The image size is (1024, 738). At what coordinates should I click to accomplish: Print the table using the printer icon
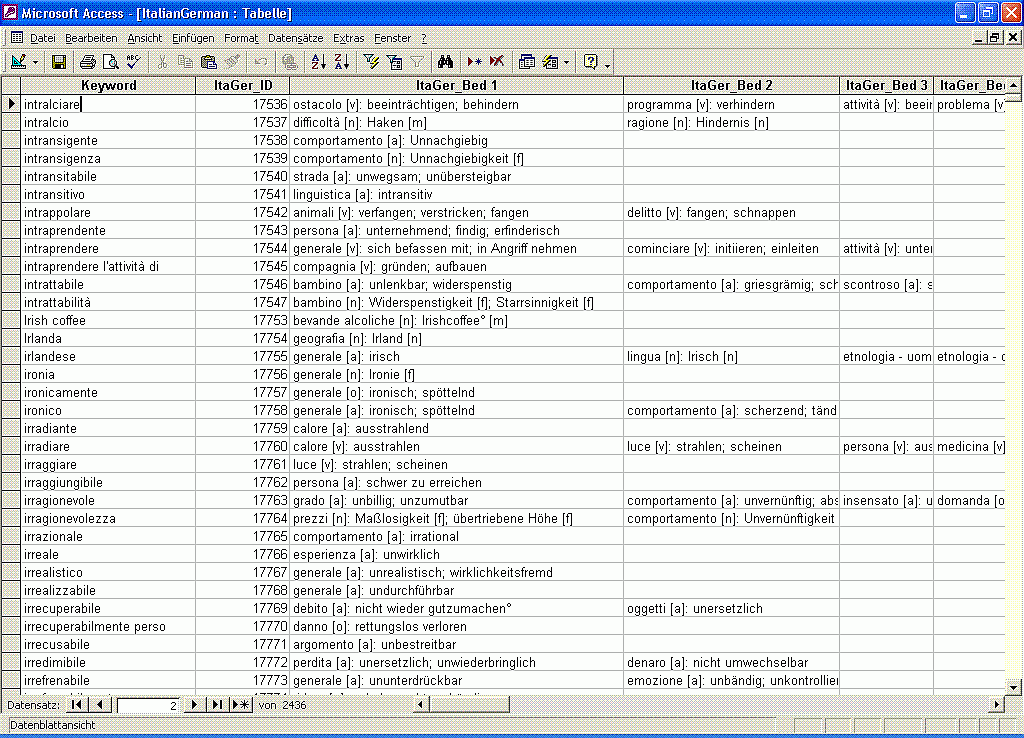[88, 62]
